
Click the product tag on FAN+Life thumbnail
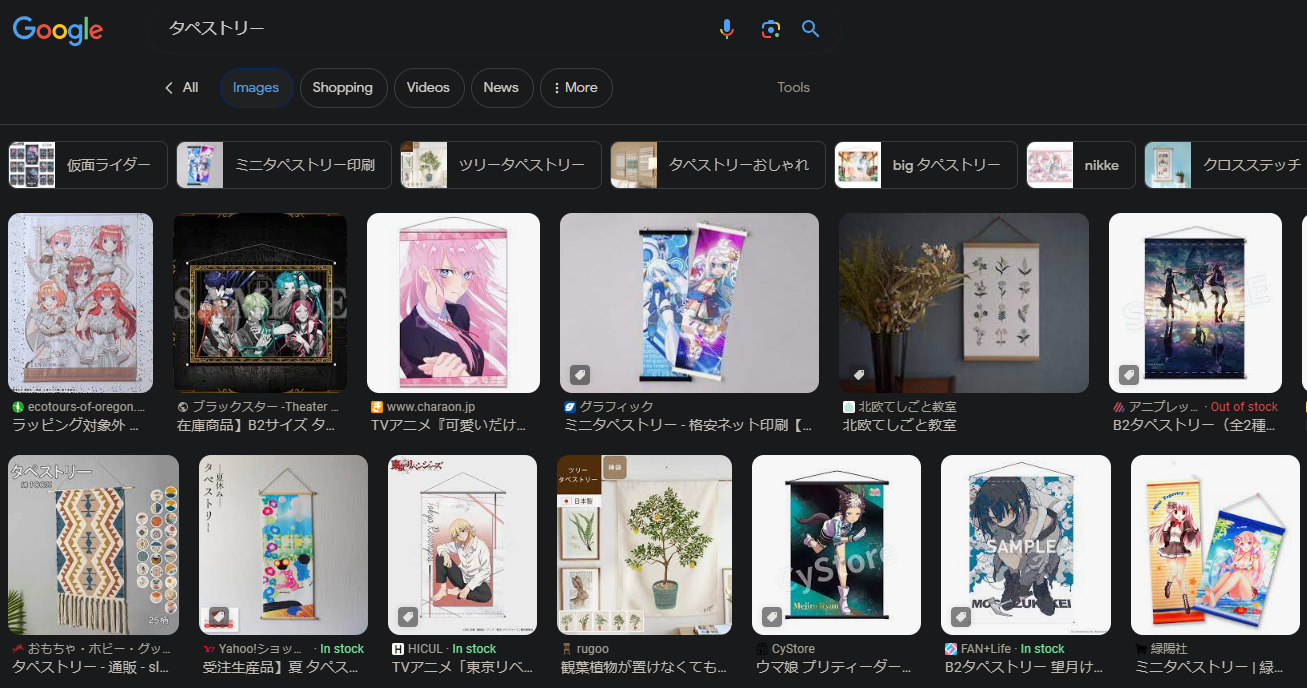pos(961,617)
